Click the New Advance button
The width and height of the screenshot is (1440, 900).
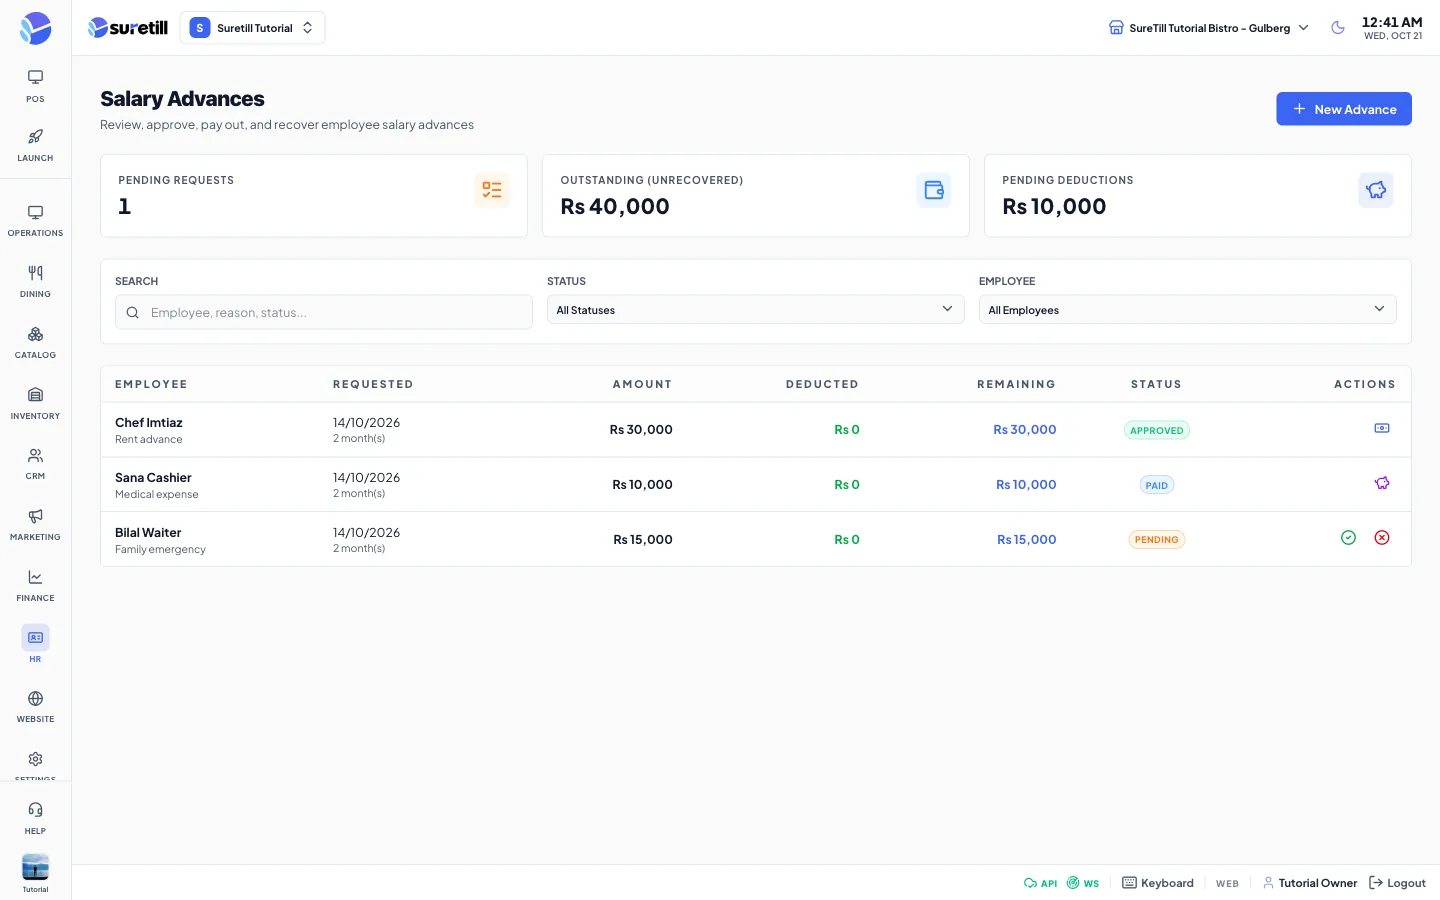coord(1344,109)
